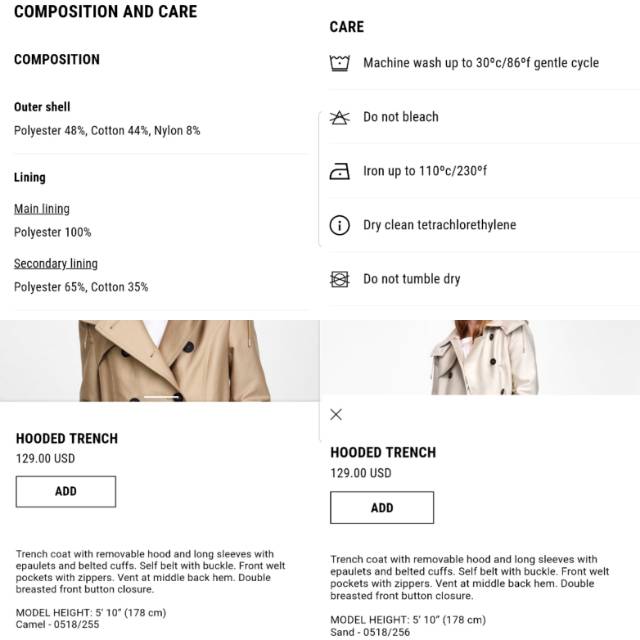The width and height of the screenshot is (640, 640).
Task: Click the dry clean info icon
Action: click(x=340, y=225)
